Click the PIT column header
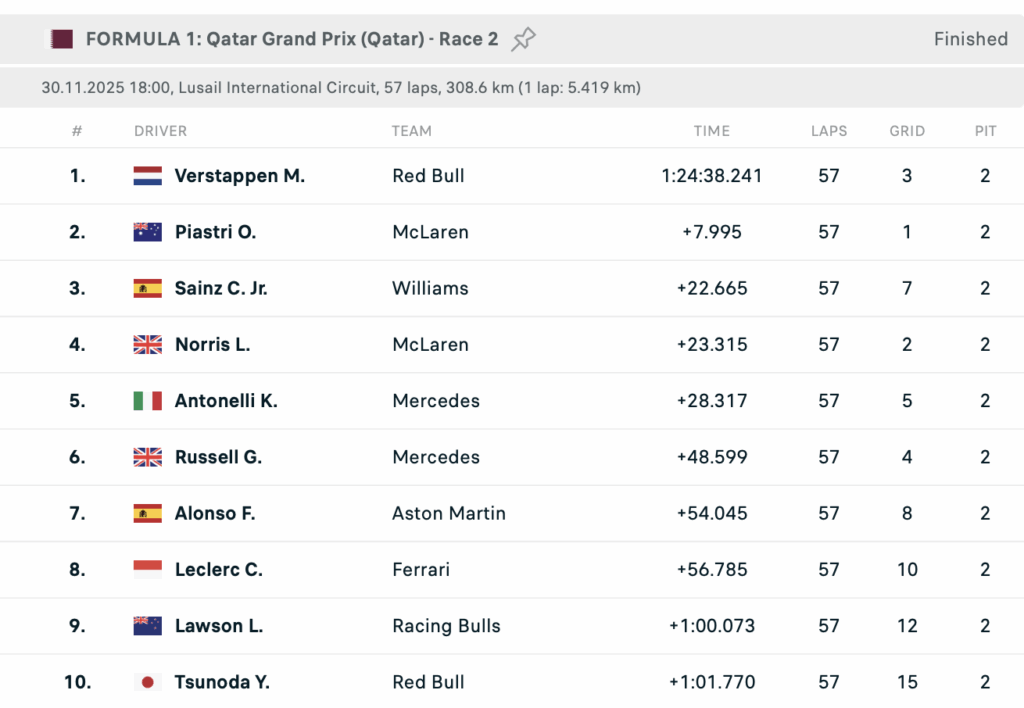 (x=985, y=131)
